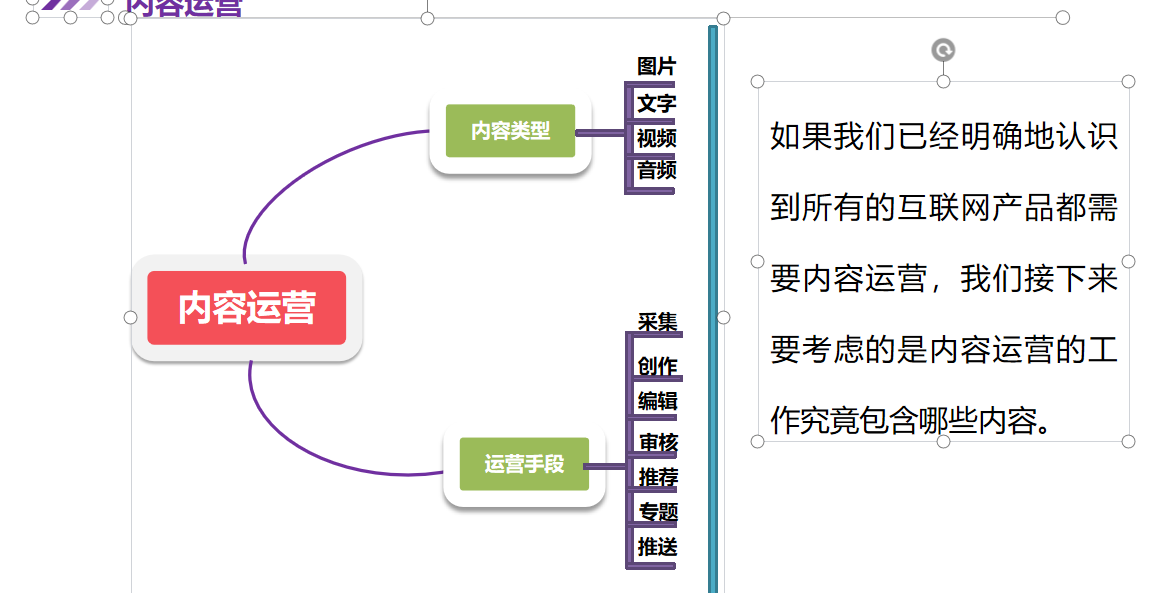
Task: Click the text line 要考虑的是内容运营的工
Action: coord(944,349)
